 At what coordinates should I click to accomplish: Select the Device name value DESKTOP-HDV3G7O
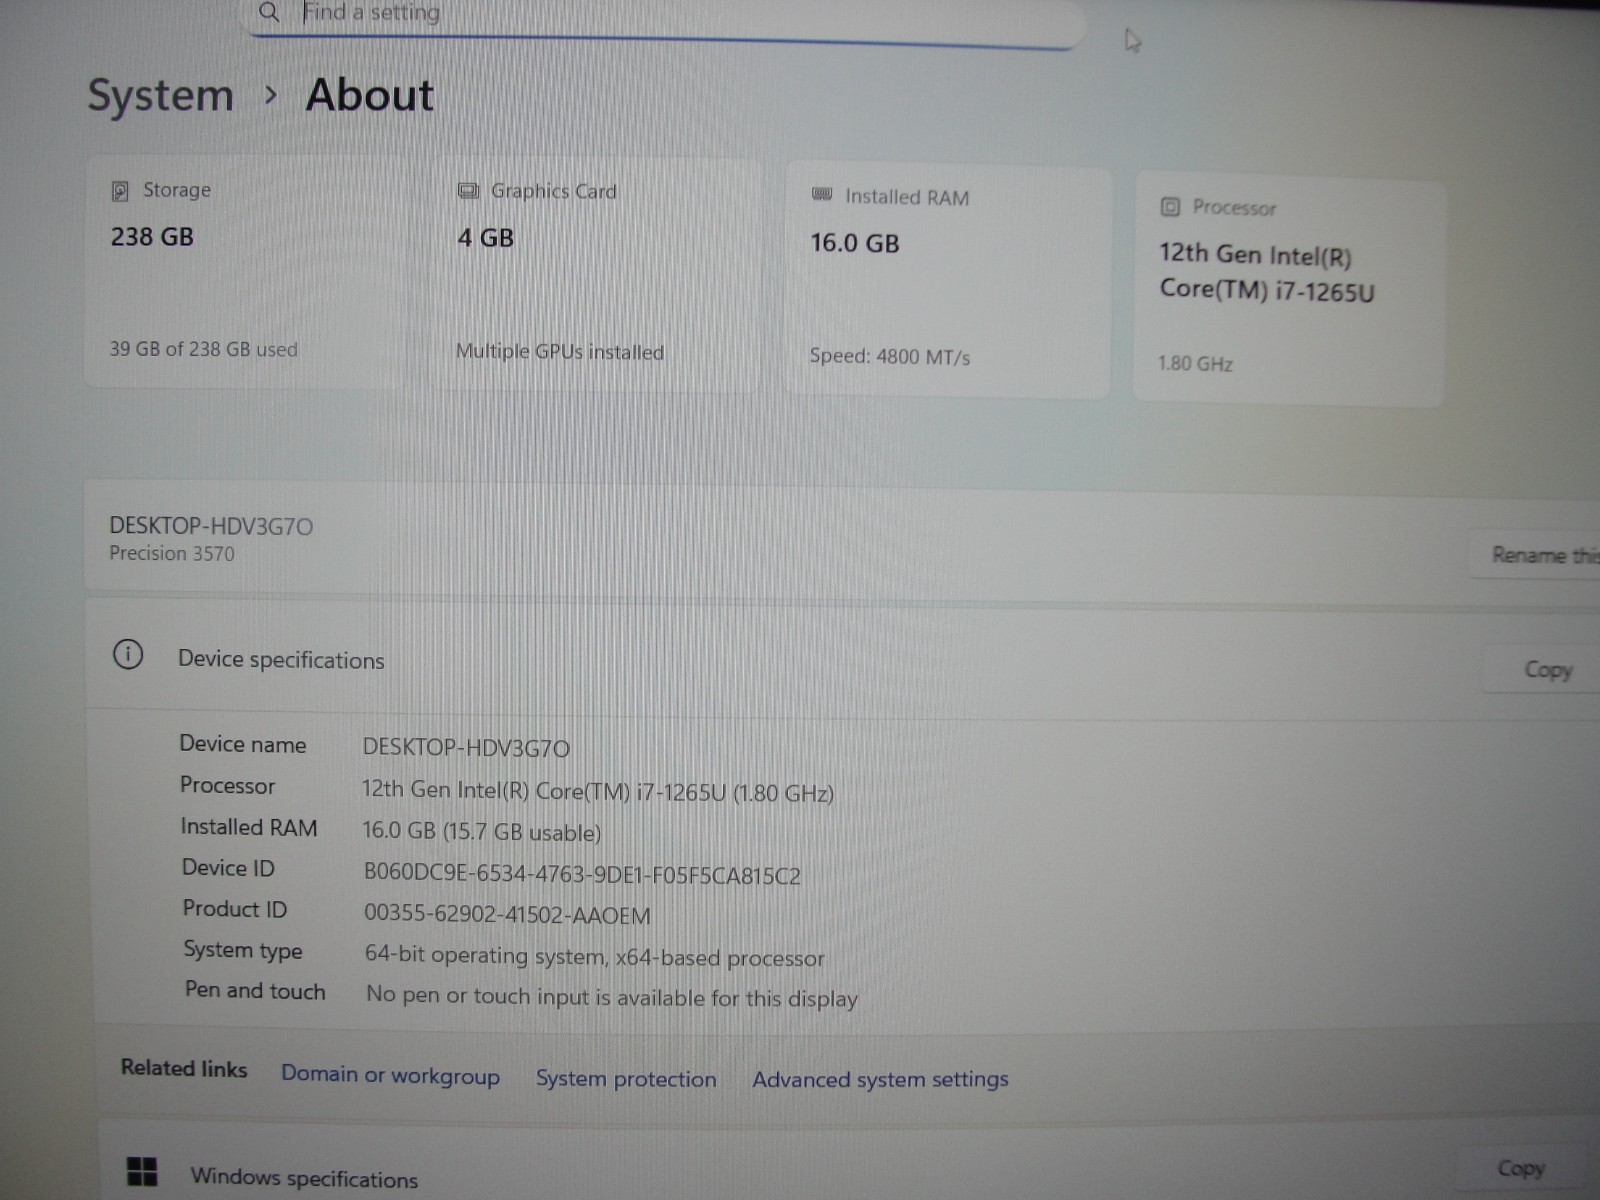(x=466, y=748)
